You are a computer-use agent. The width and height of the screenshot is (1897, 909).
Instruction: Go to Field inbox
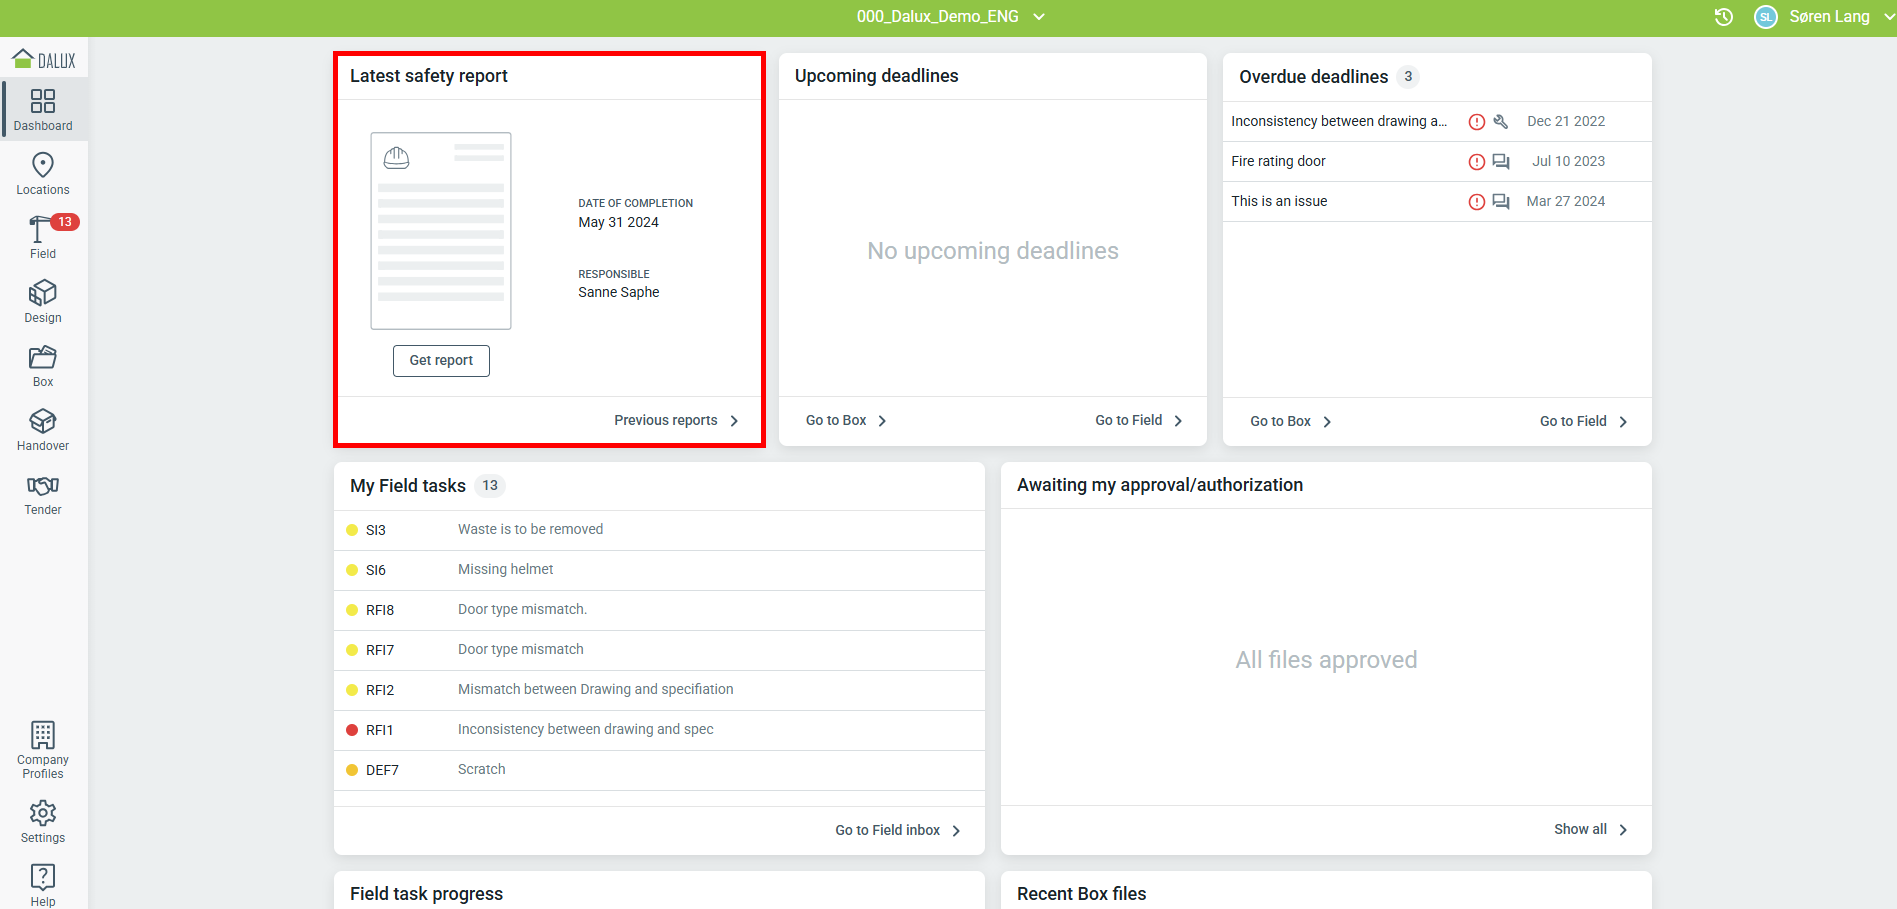[x=897, y=831]
